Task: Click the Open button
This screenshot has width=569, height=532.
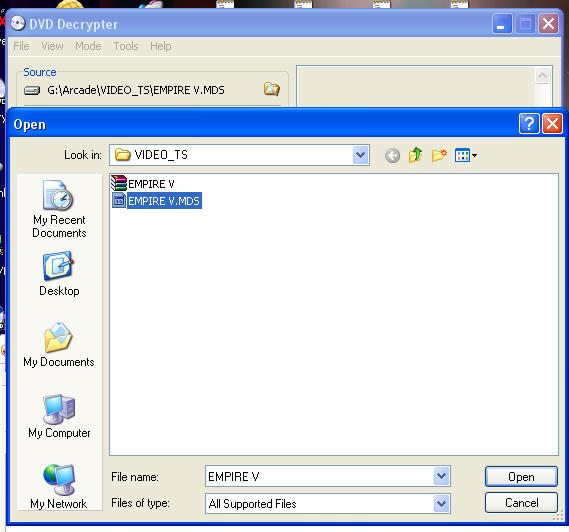Action: [521, 476]
